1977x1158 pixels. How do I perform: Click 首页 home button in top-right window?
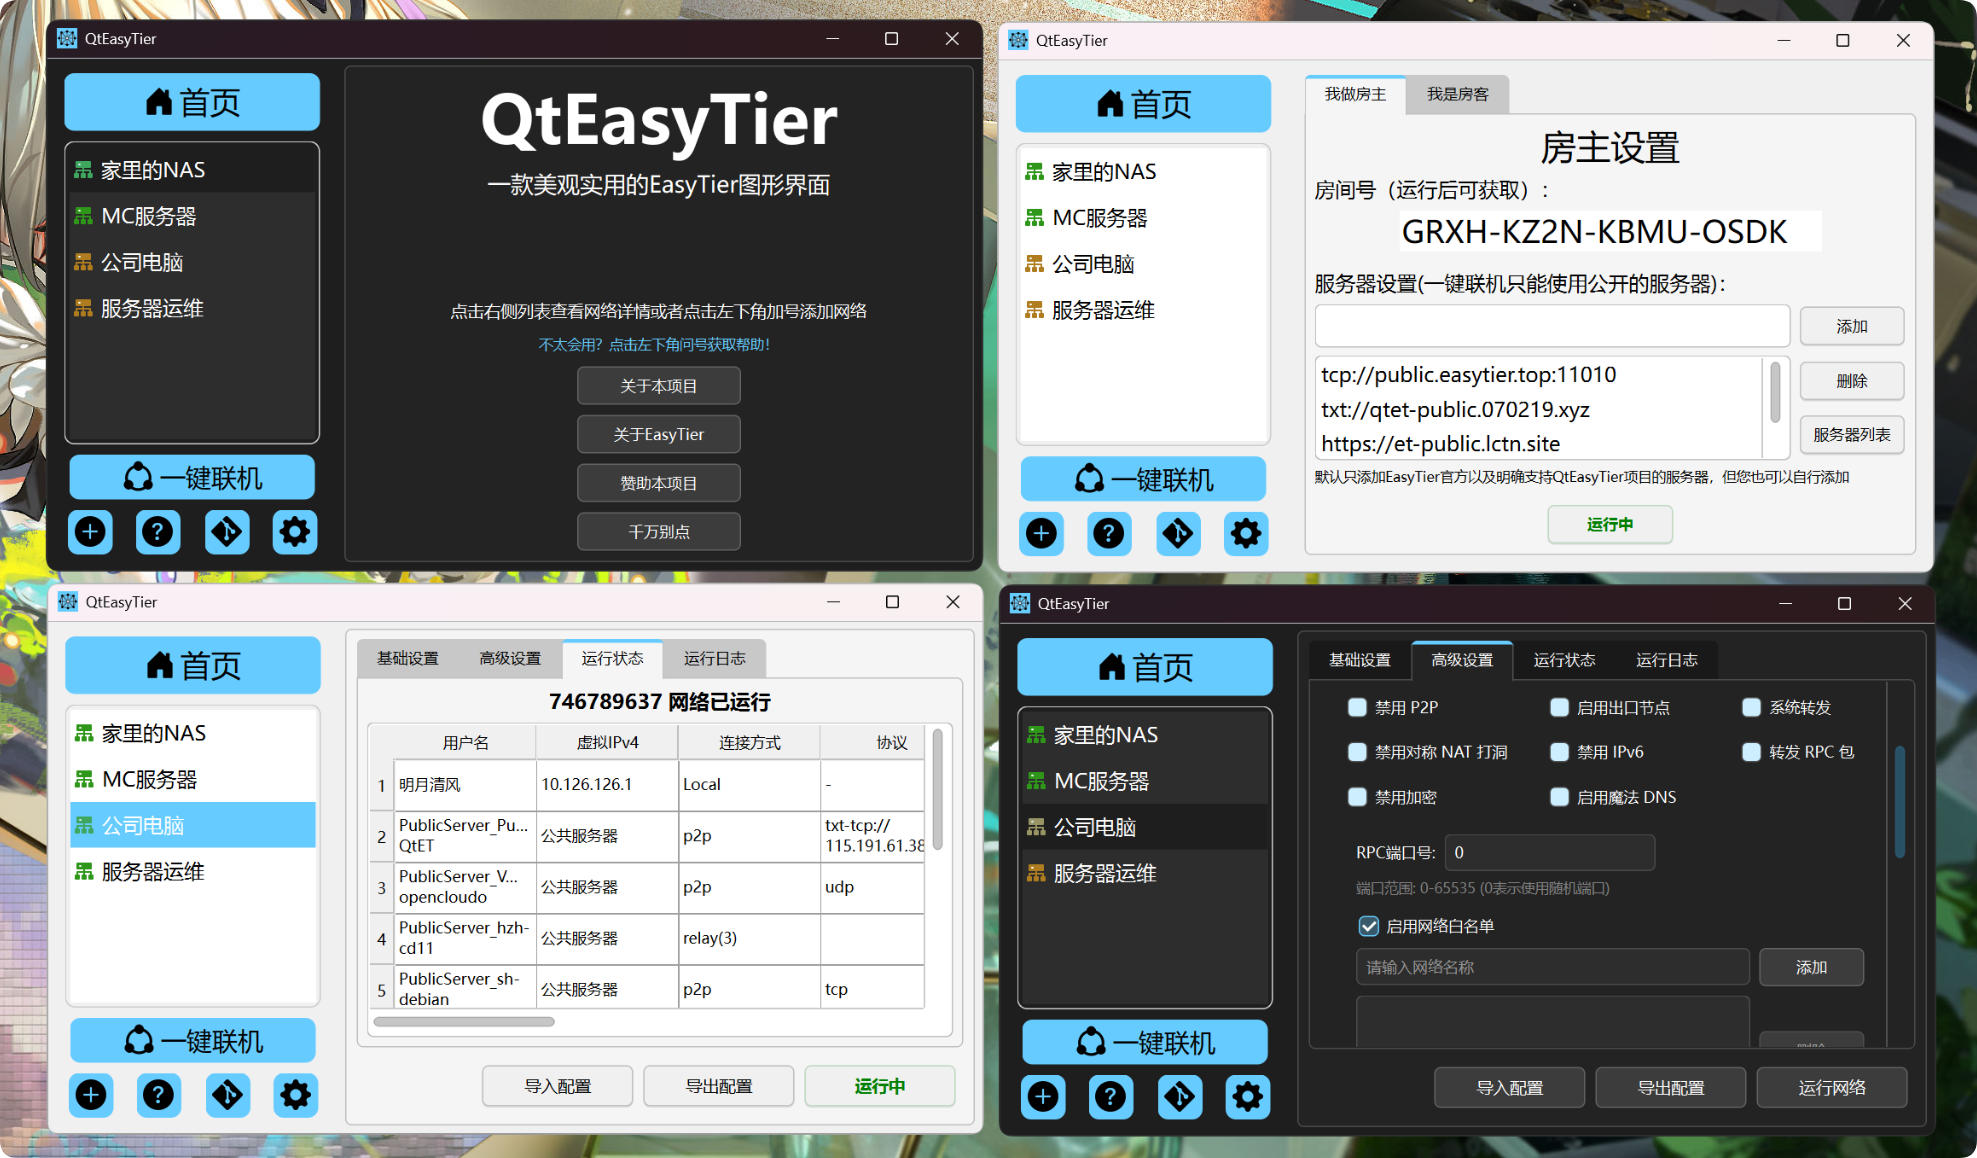pyautogui.click(x=1143, y=104)
